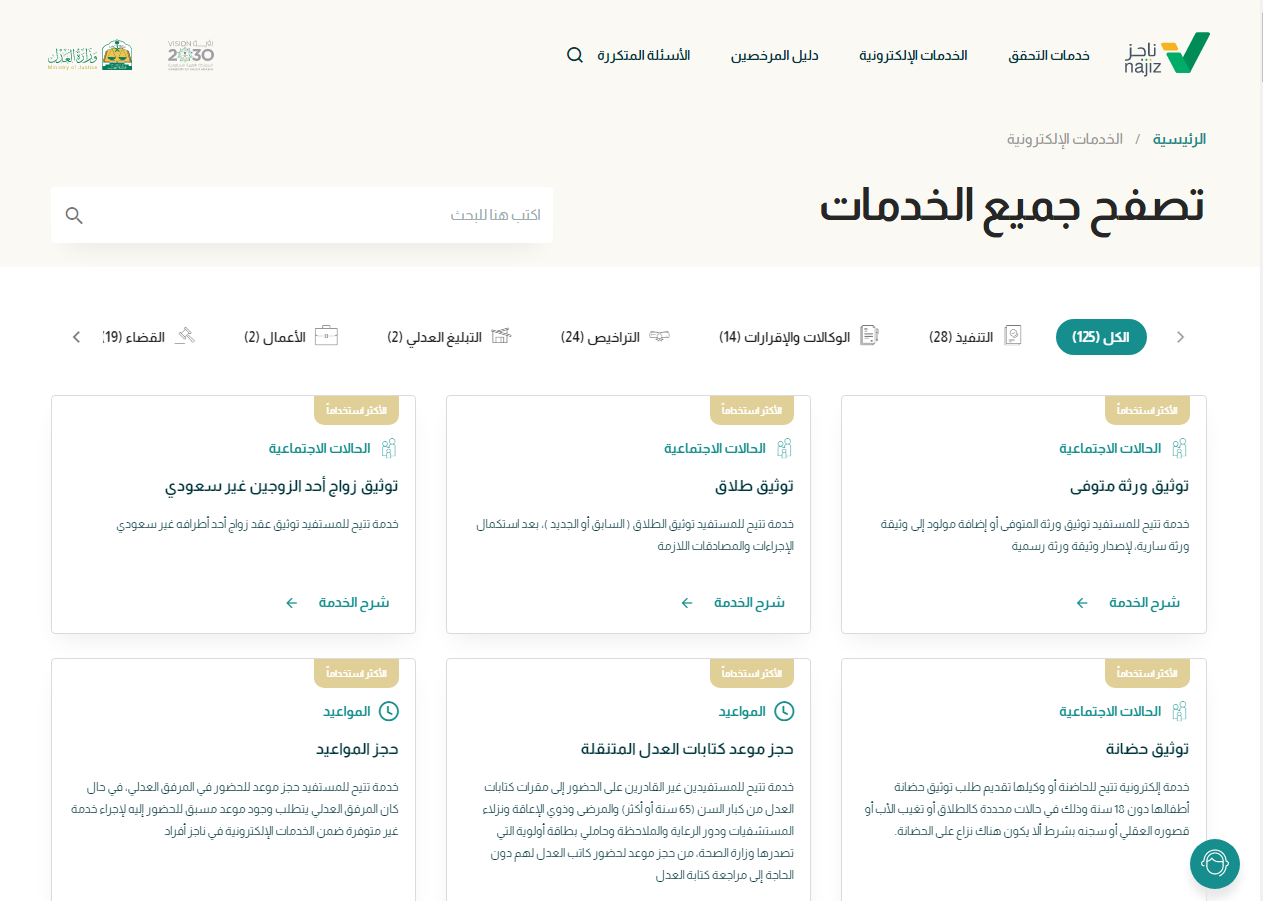Click the Vision 2030 logo
Viewport: 1263px width, 901px height.
point(190,56)
